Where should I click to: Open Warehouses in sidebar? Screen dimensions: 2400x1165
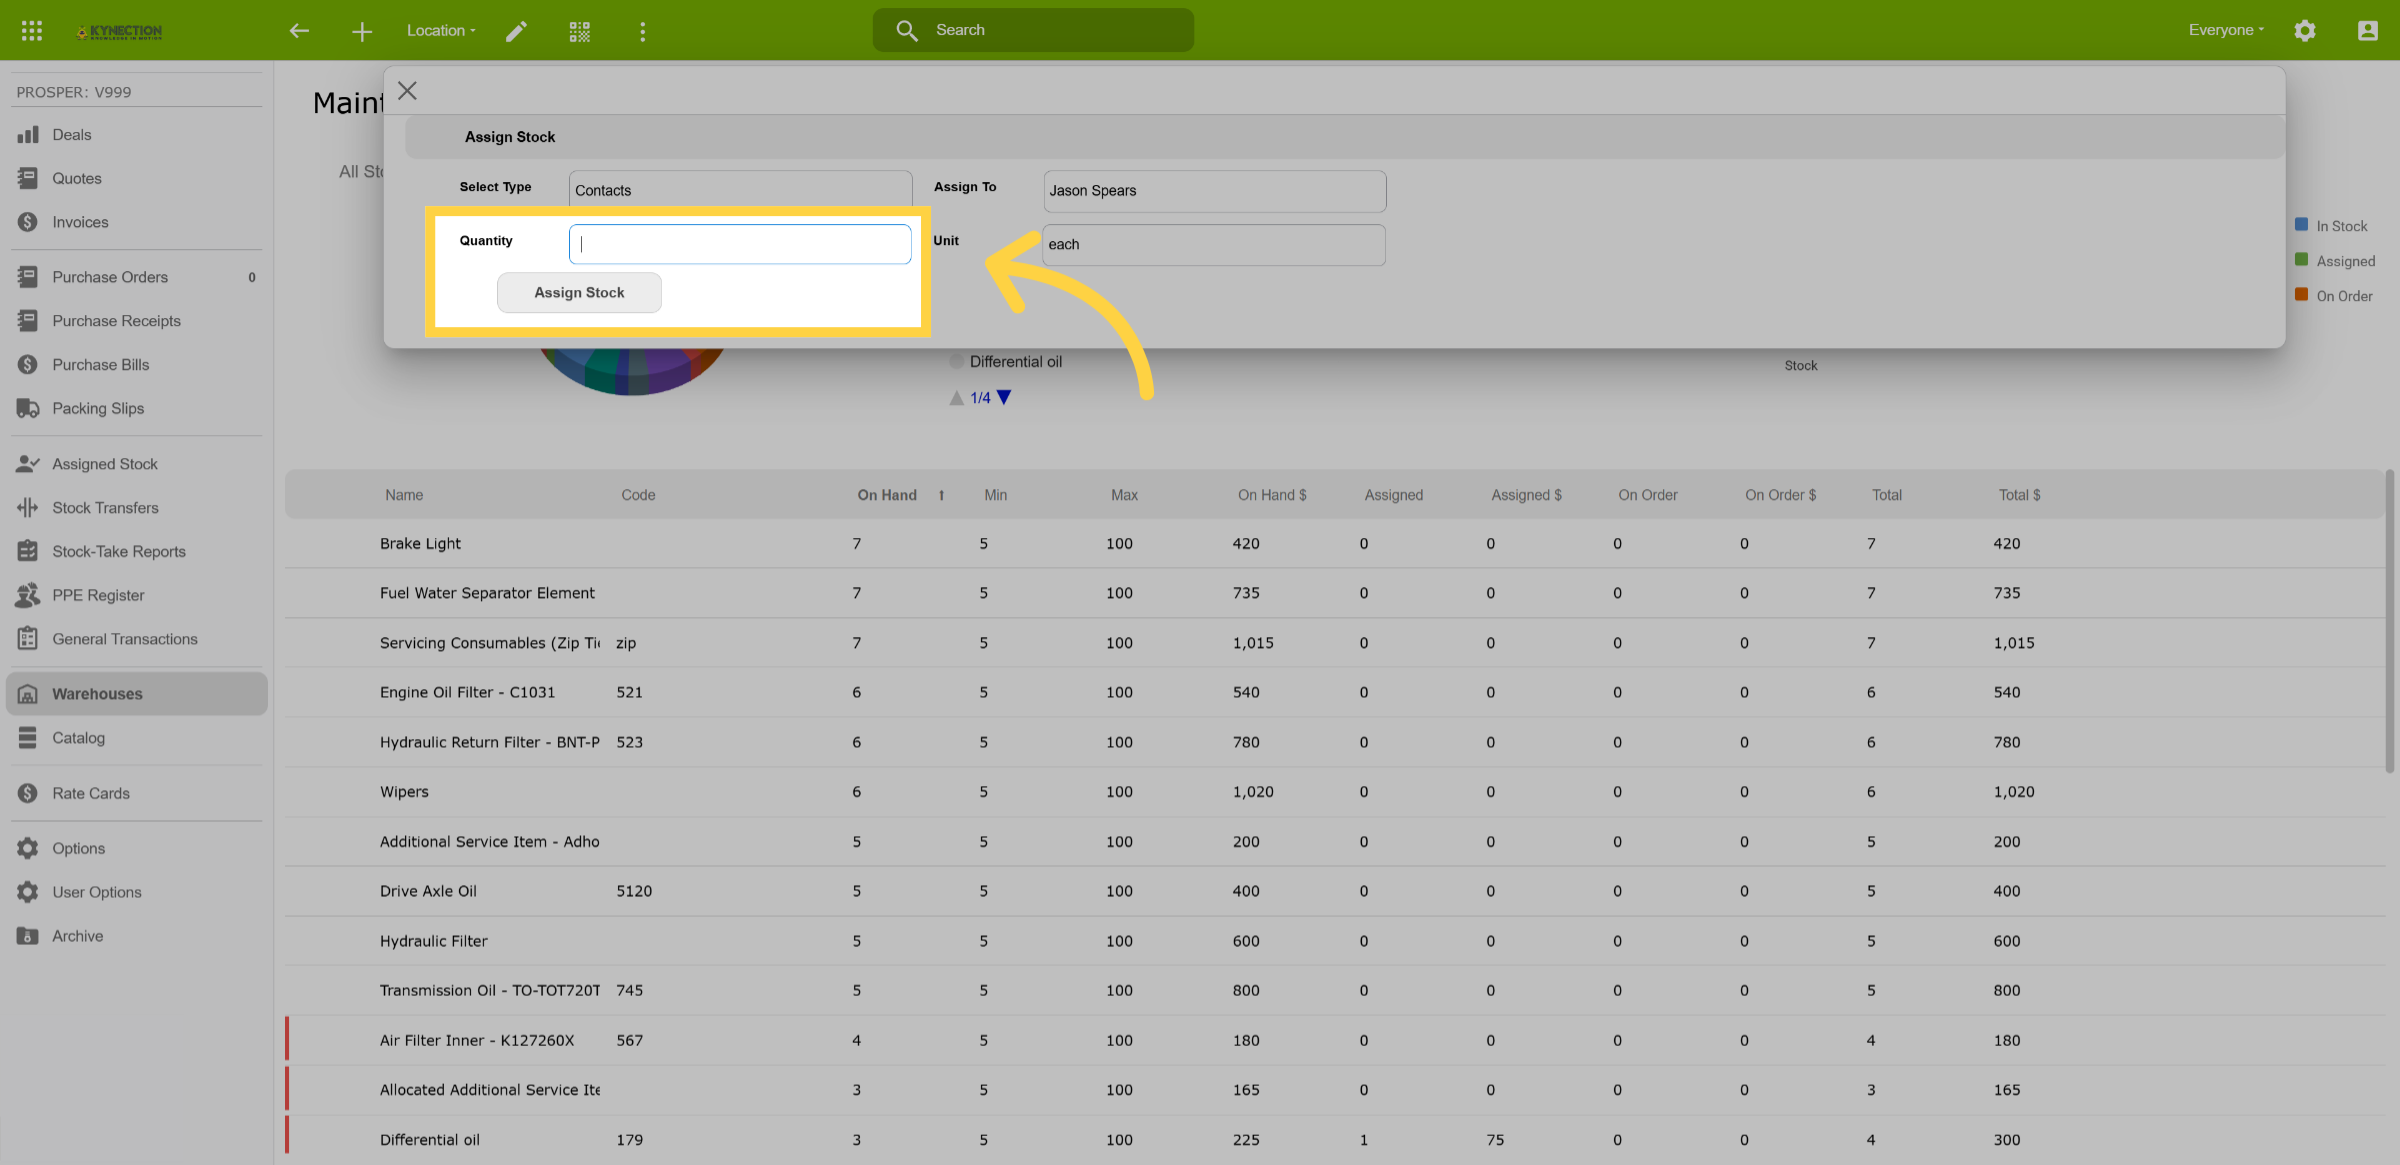137,694
